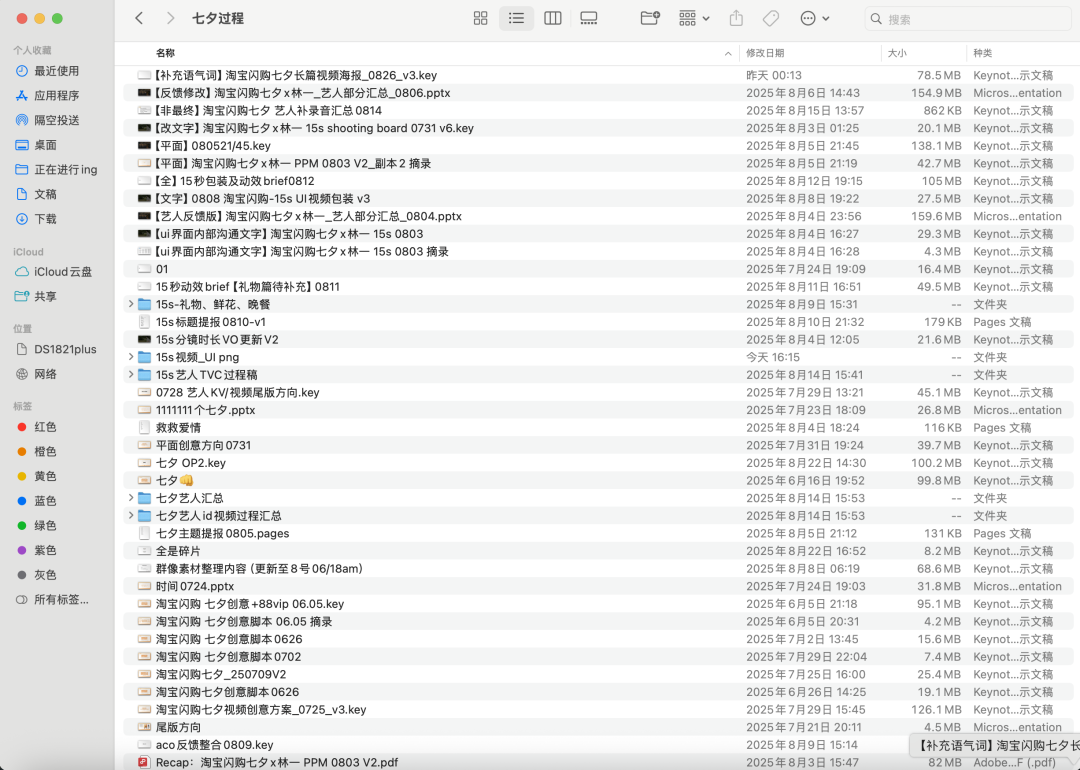Image resolution: width=1080 pixels, height=770 pixels.
Task: Go back with the left arrow button
Action: pos(139,19)
